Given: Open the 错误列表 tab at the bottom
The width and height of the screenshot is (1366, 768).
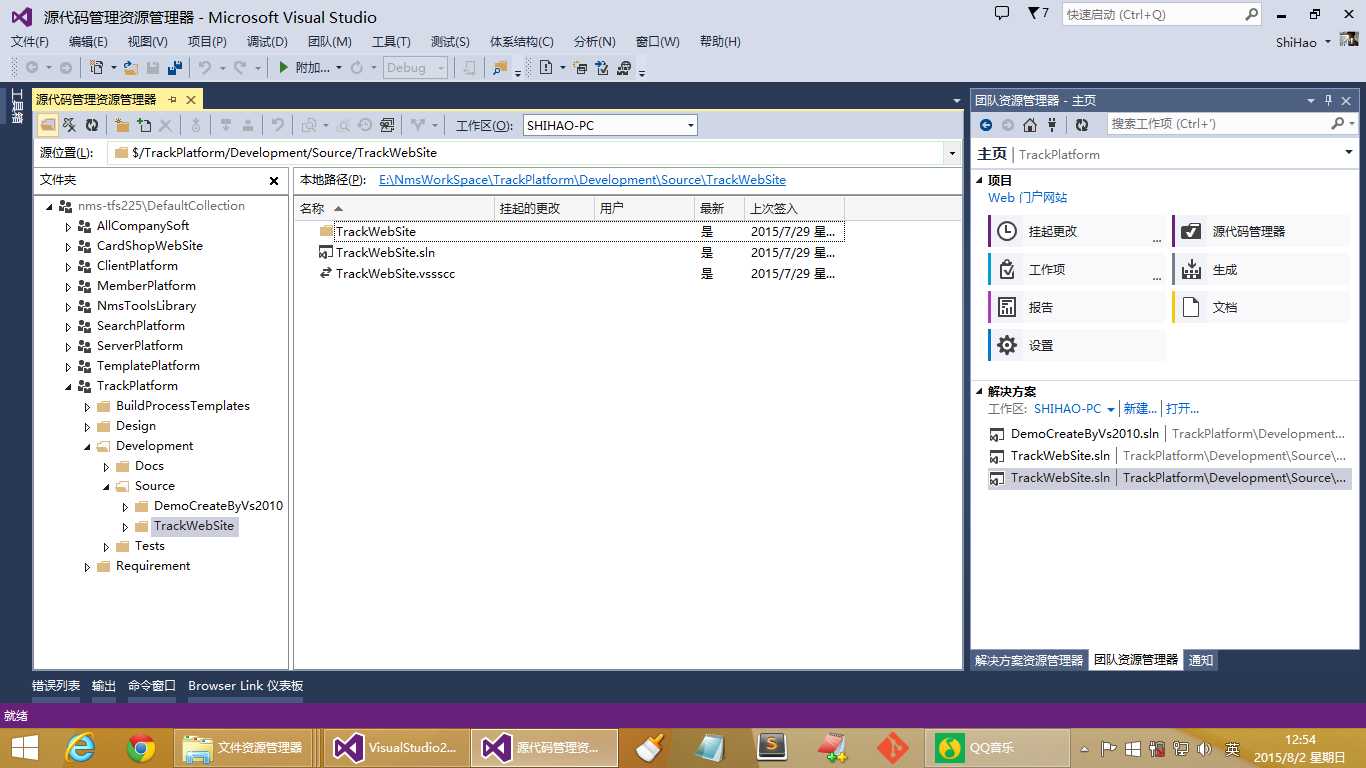Looking at the screenshot, I should (56, 686).
